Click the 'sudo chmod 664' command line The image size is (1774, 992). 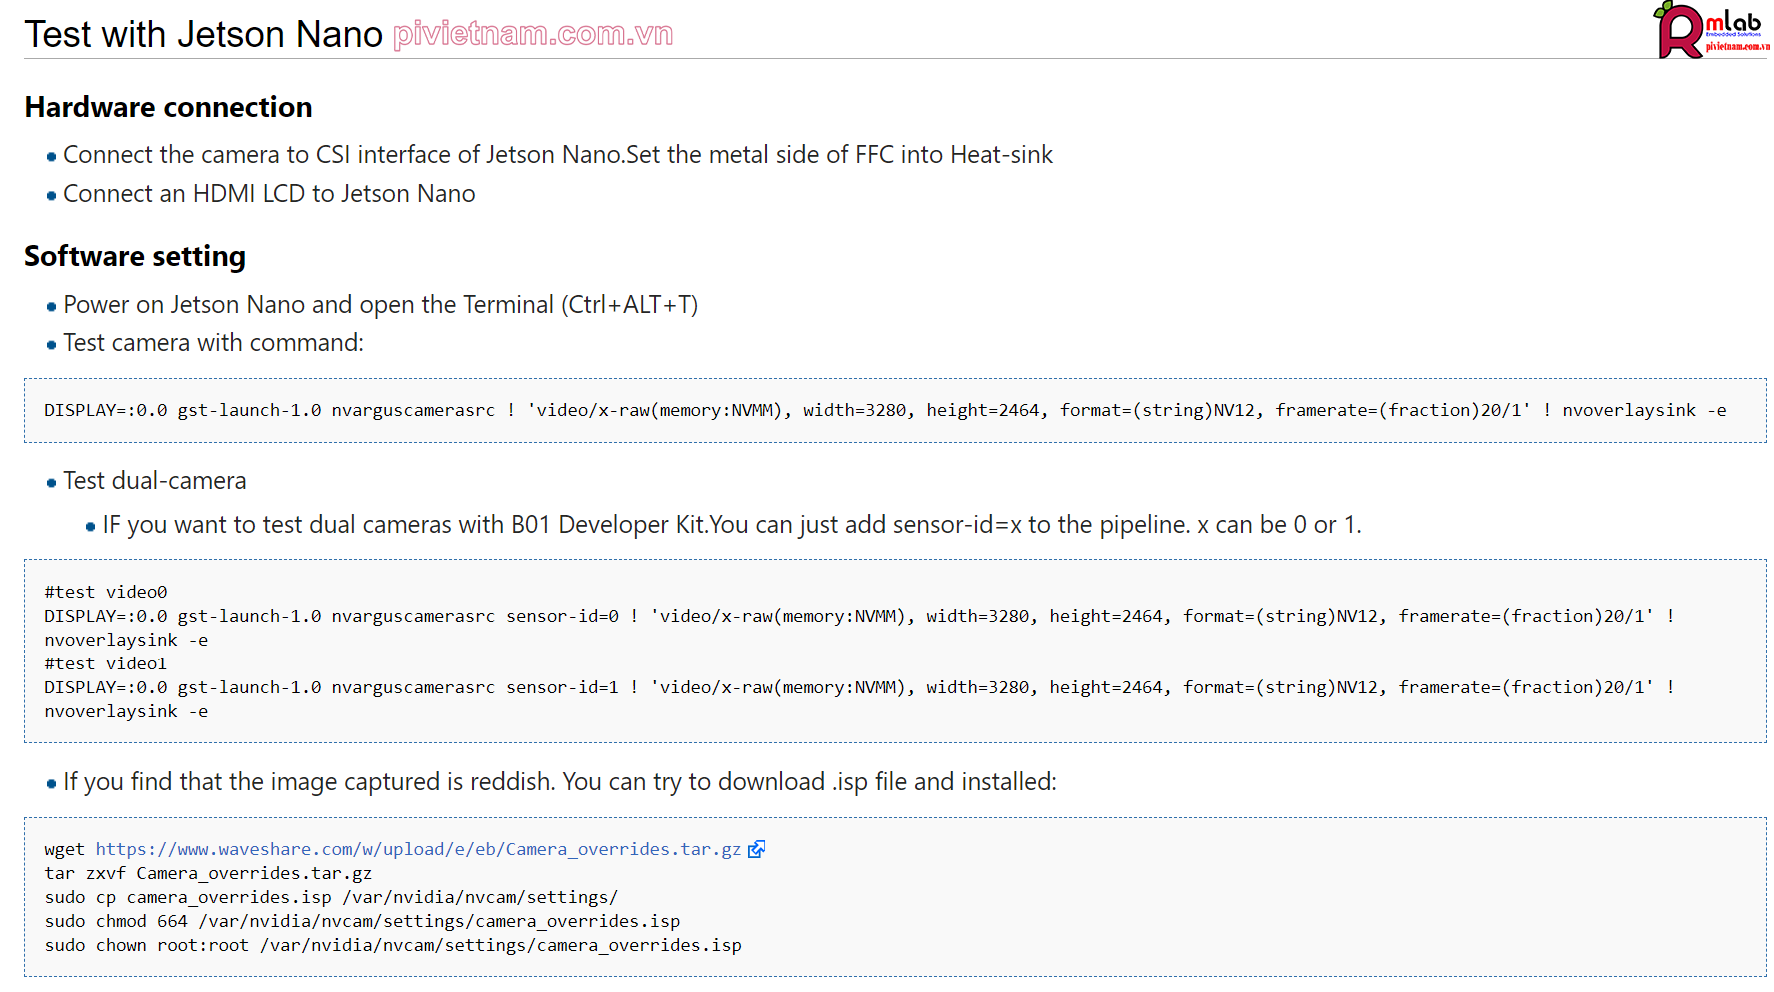point(362,921)
